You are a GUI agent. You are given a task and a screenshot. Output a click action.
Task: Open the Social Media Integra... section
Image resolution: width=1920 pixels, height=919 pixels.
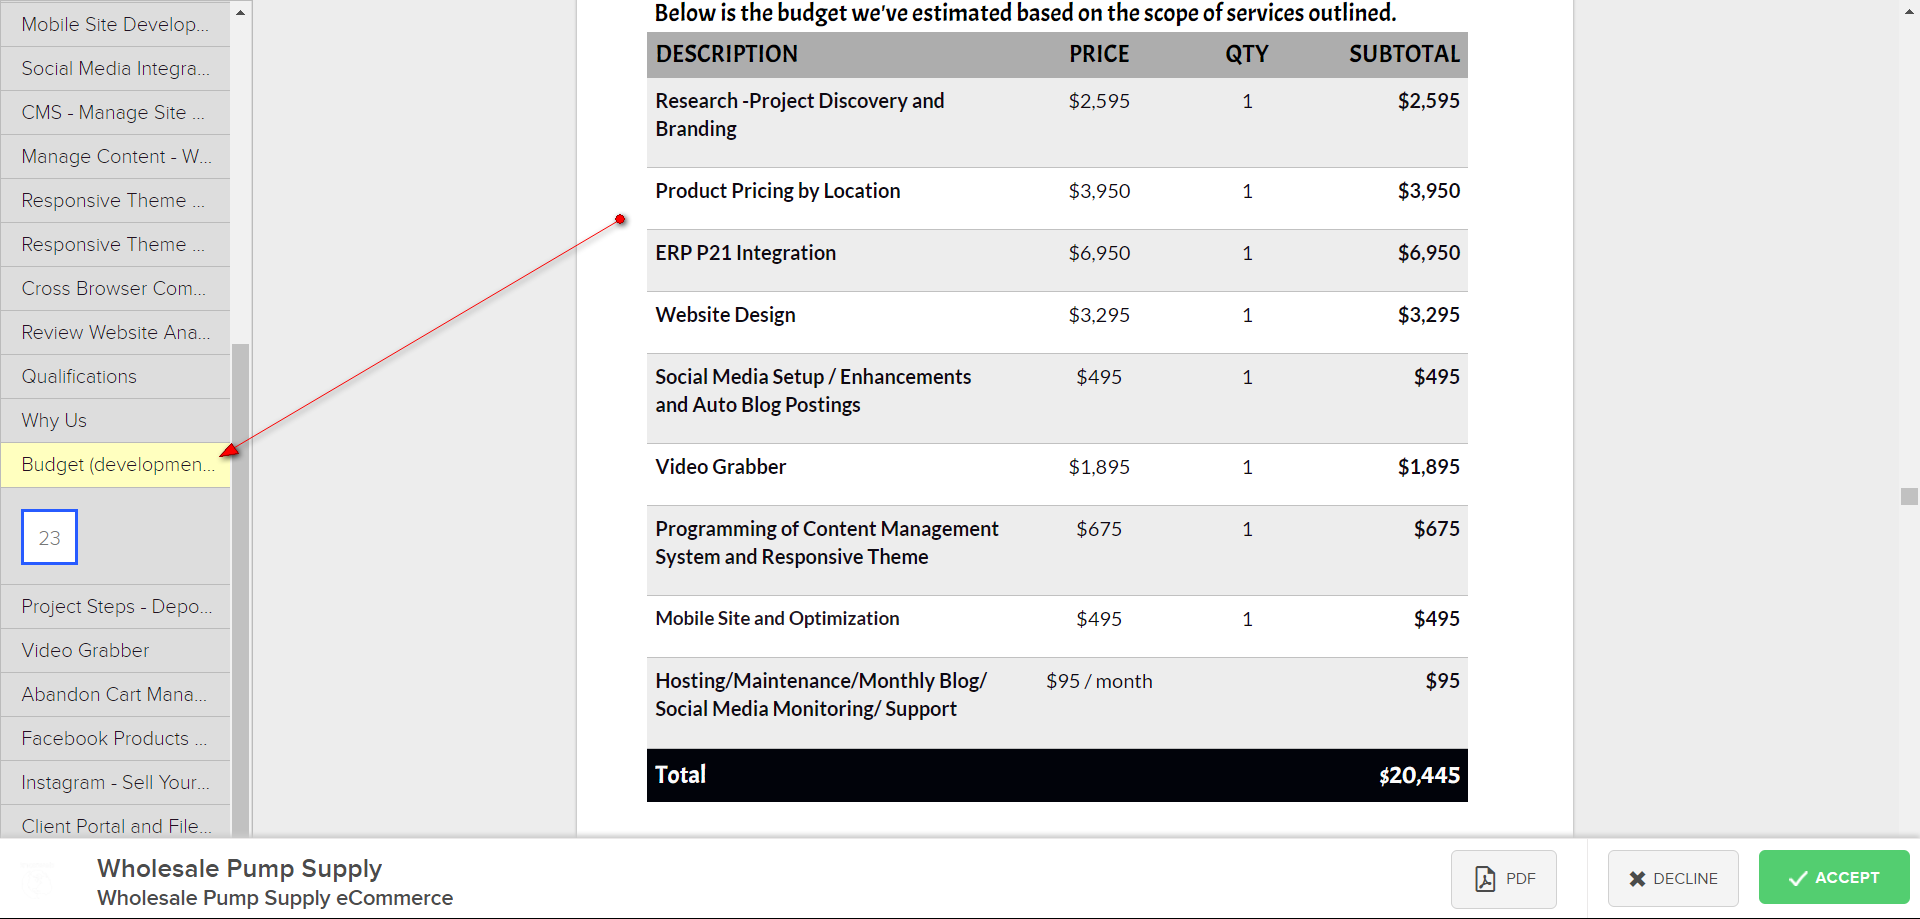pyautogui.click(x=115, y=68)
